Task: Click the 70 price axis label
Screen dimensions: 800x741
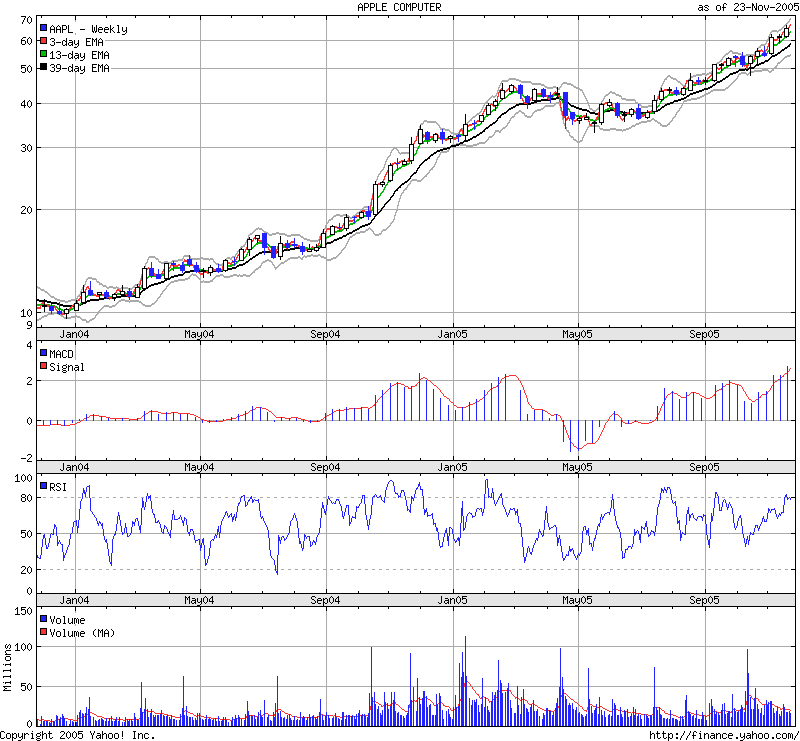Action: pyautogui.click(x=27, y=20)
